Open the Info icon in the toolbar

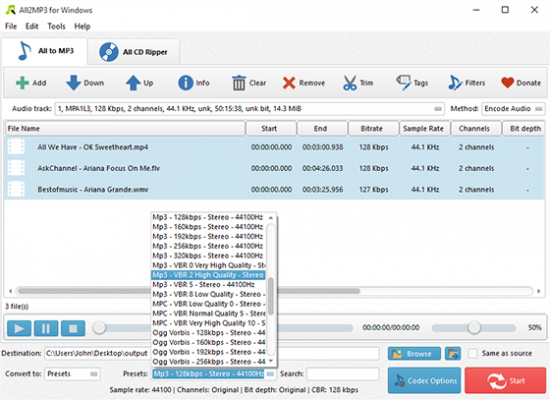click(186, 83)
